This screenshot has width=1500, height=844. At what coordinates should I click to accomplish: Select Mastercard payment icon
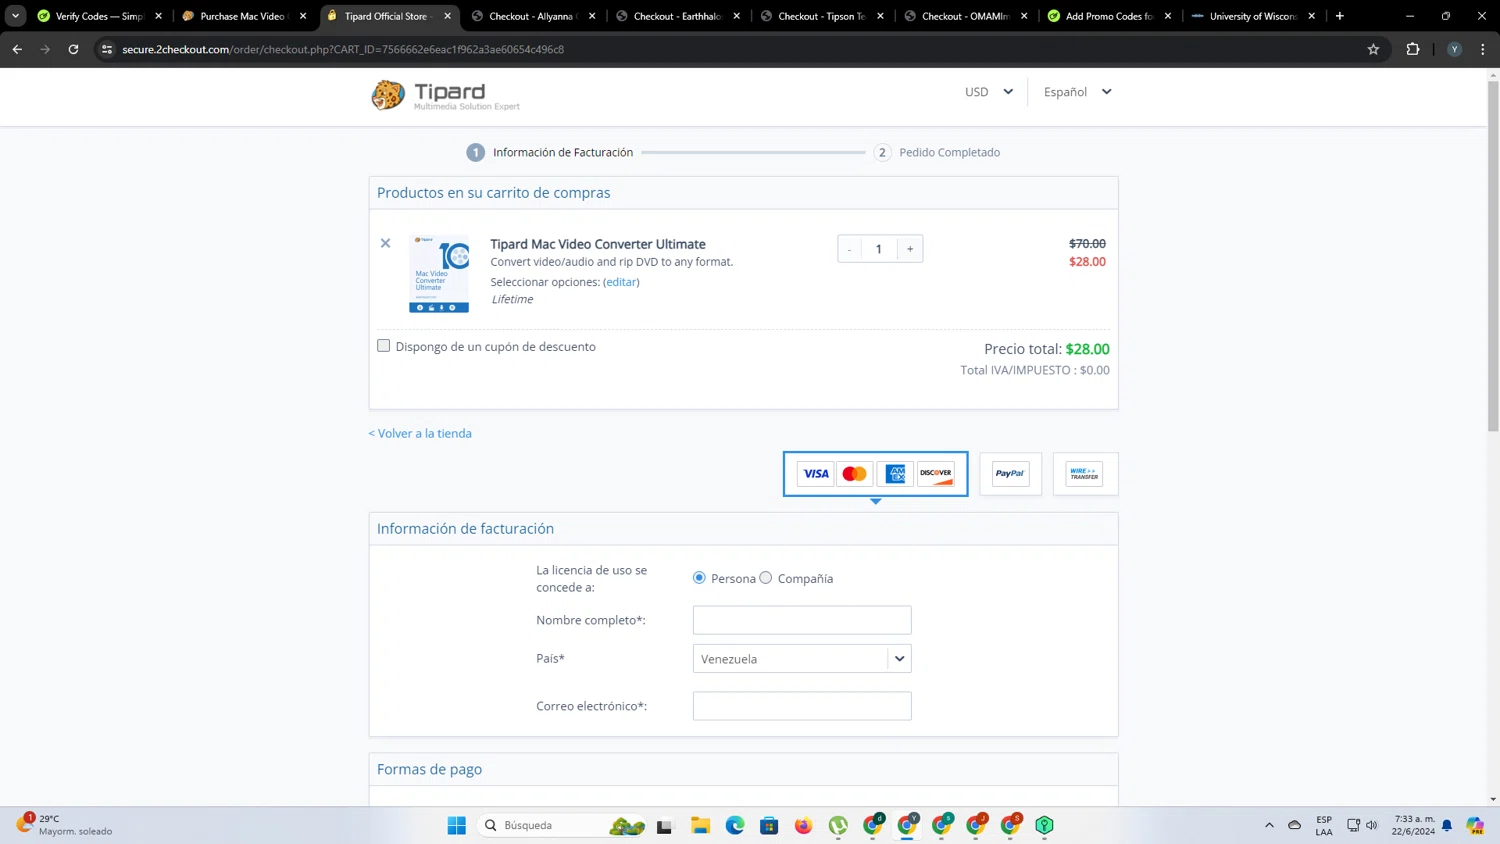(854, 474)
